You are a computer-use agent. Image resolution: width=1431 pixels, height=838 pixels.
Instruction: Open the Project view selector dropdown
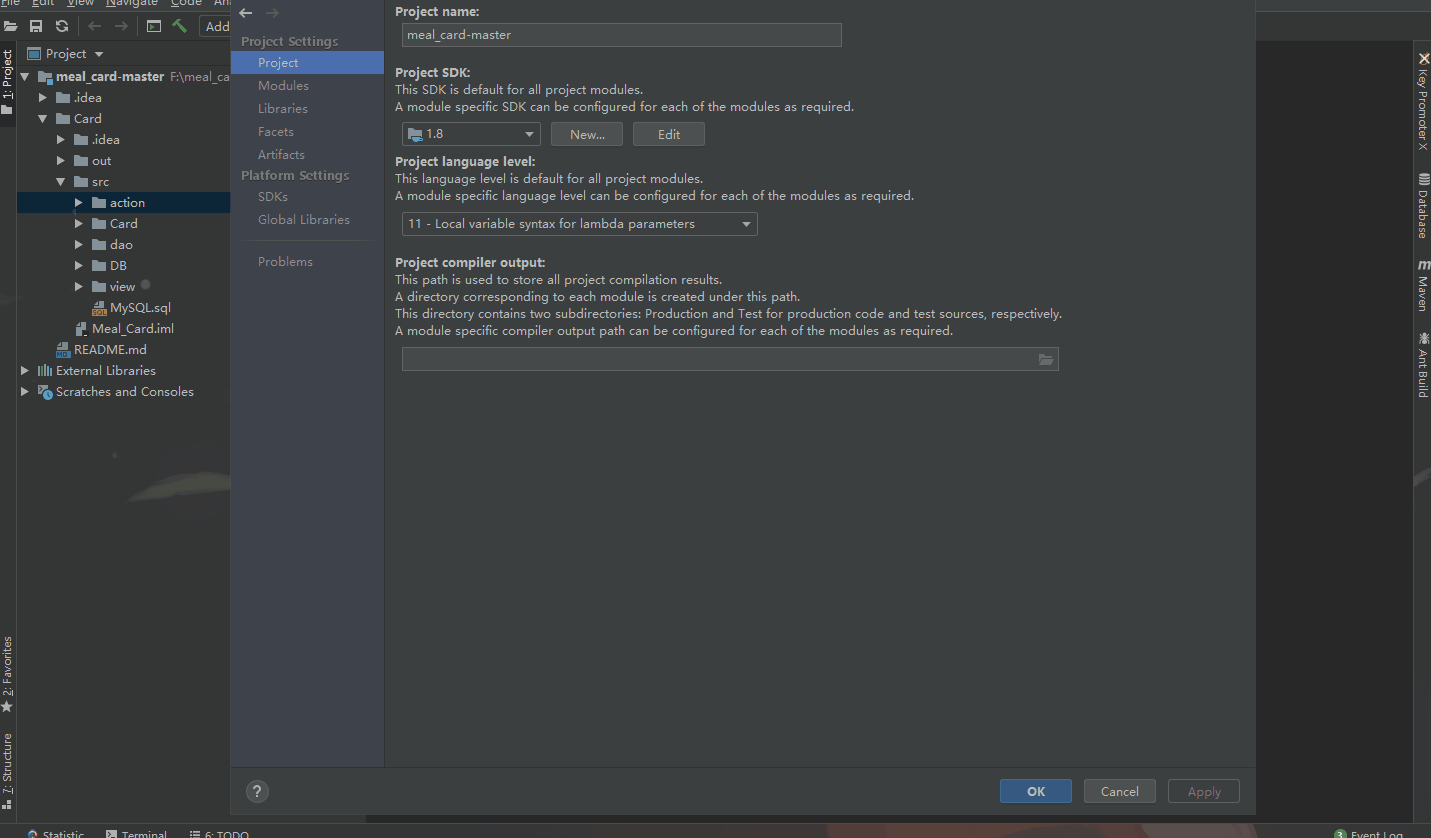[x=65, y=54]
